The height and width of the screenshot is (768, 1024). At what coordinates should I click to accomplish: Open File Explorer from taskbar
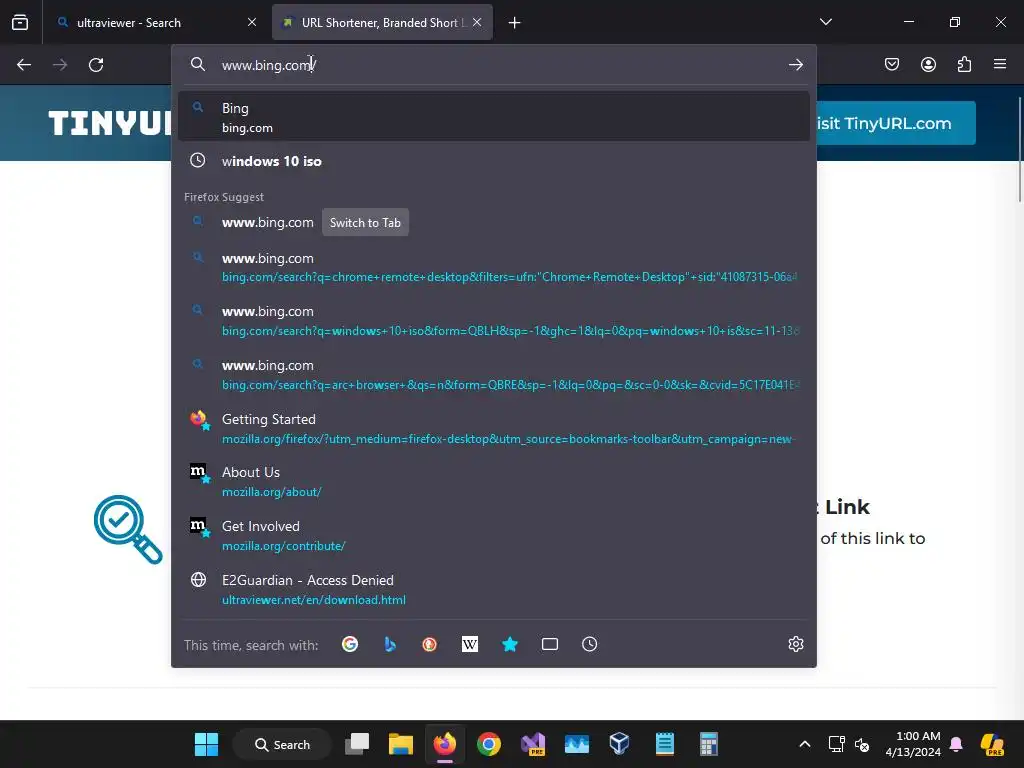[401, 744]
